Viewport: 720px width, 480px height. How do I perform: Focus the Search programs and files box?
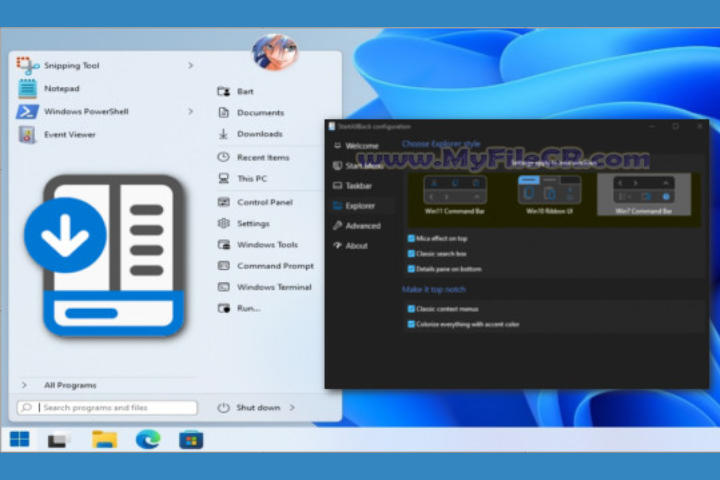click(107, 407)
